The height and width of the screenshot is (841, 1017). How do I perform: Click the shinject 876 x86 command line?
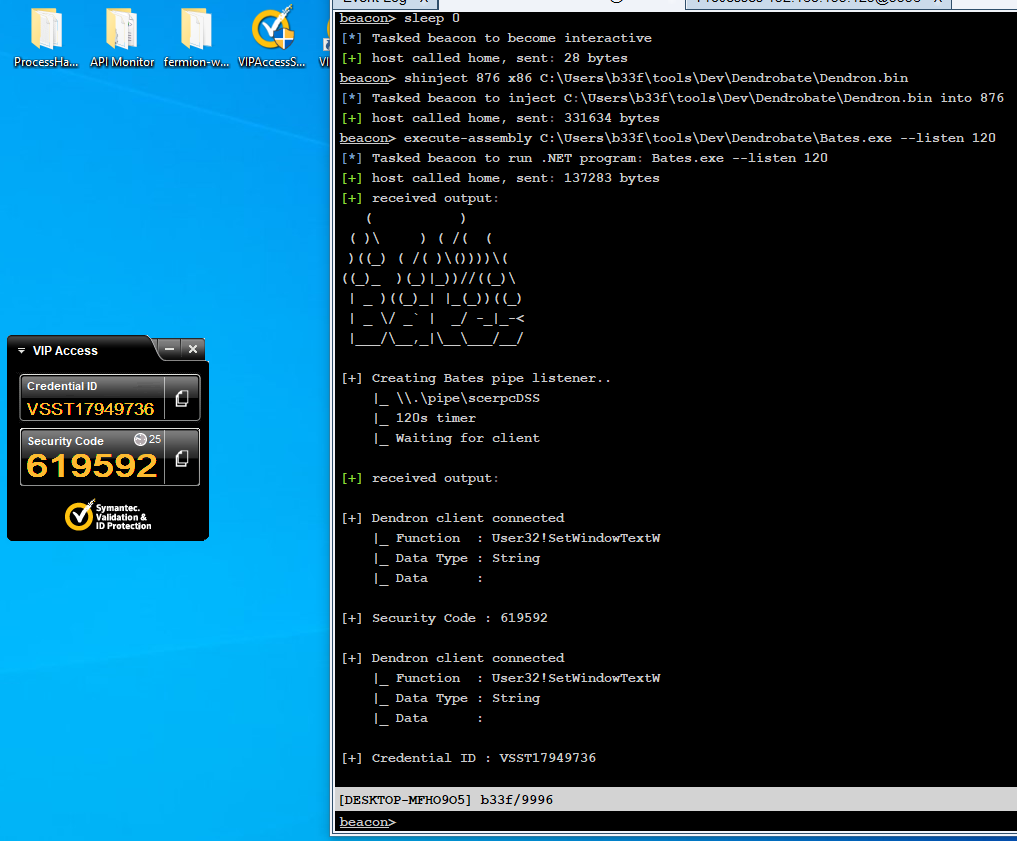[x=624, y=78]
